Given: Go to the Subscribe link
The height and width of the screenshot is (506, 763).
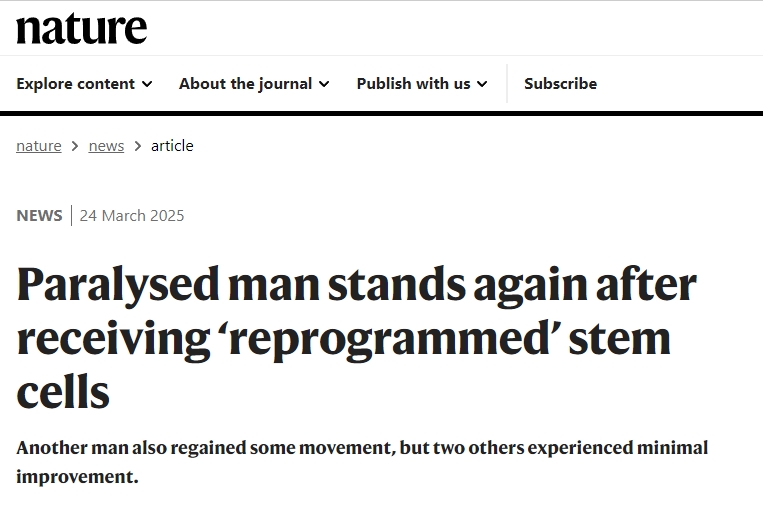Looking at the screenshot, I should (x=560, y=84).
